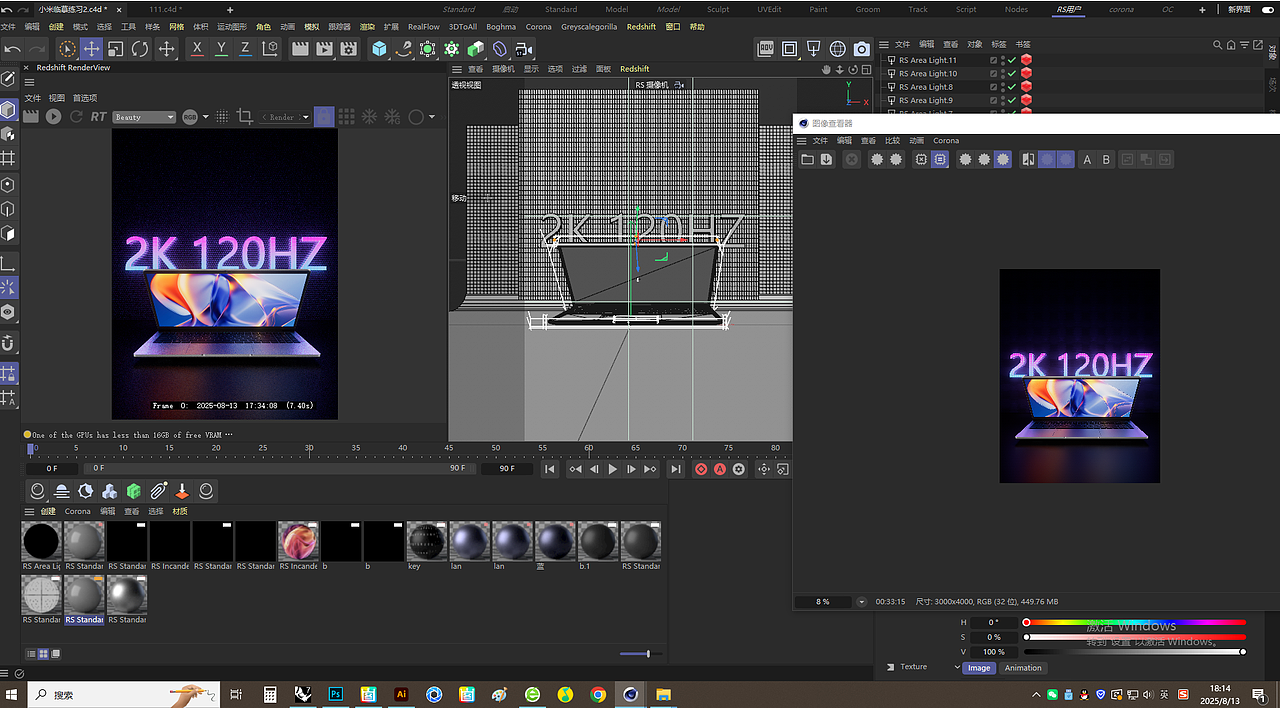1280x708 pixels.
Task: Toggle the lock camera icon in RenderView
Action: [x=324, y=117]
